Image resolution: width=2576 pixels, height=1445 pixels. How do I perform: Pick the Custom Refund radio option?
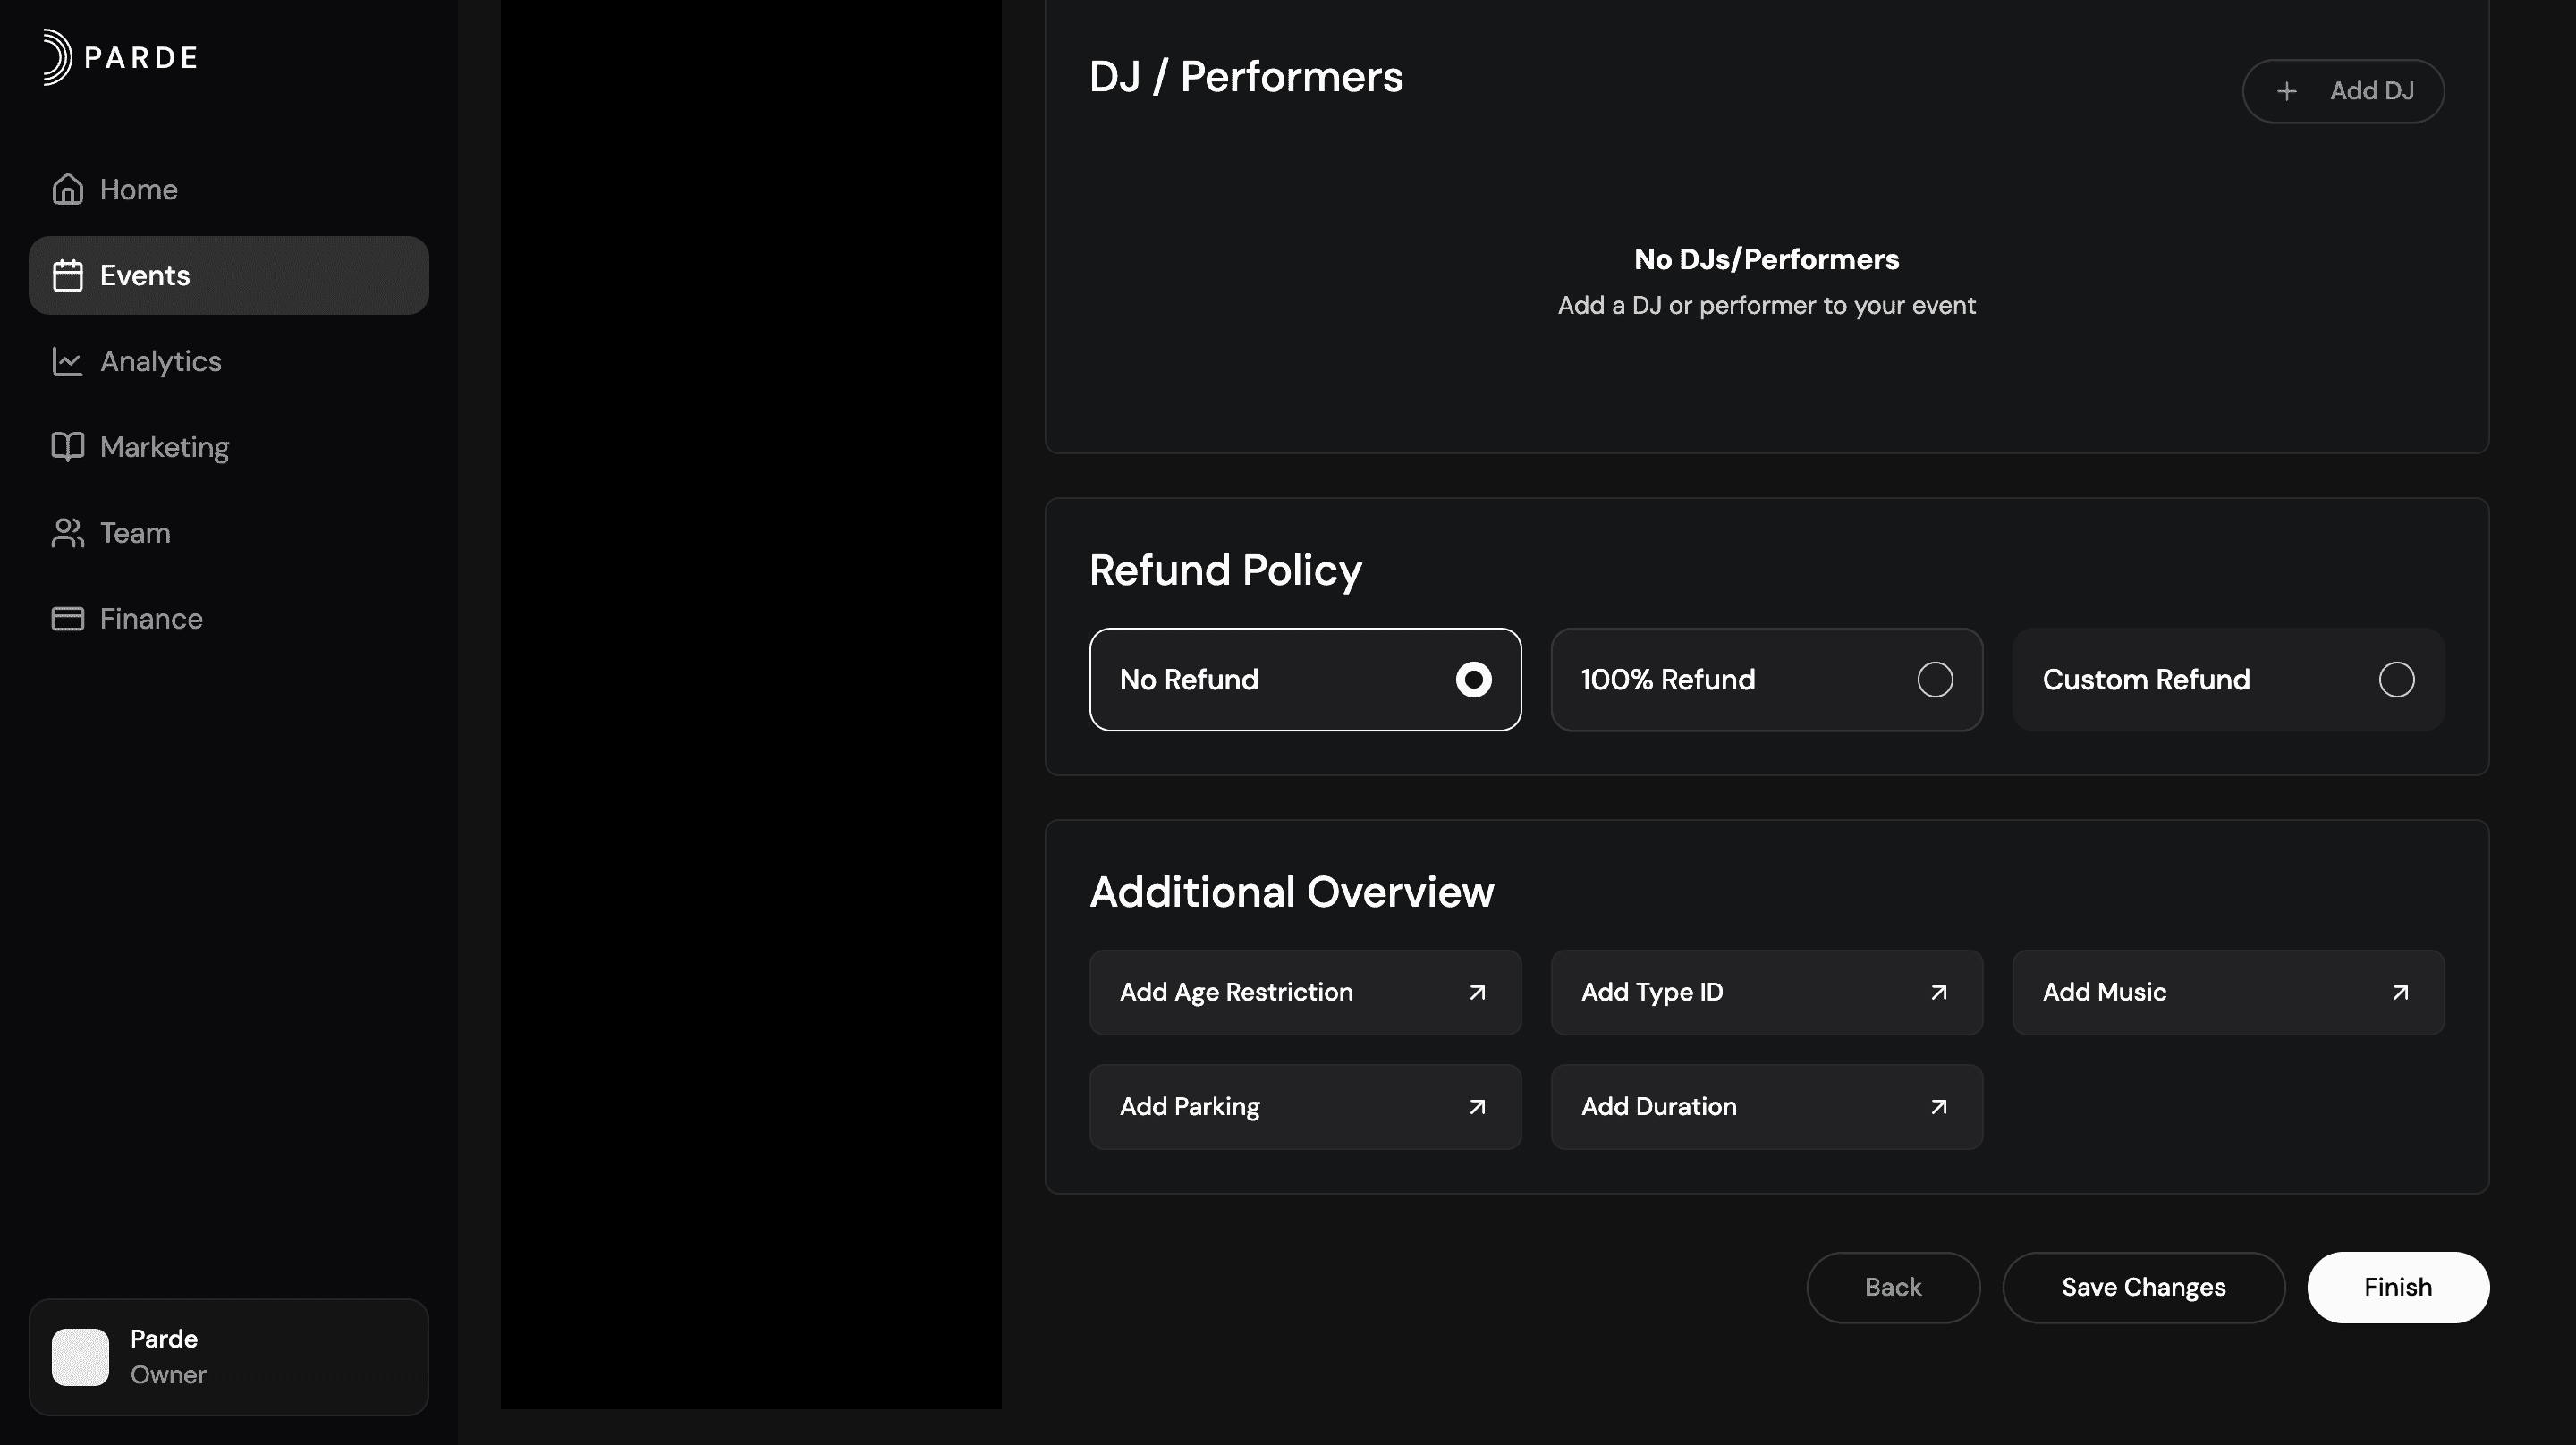point(2396,680)
